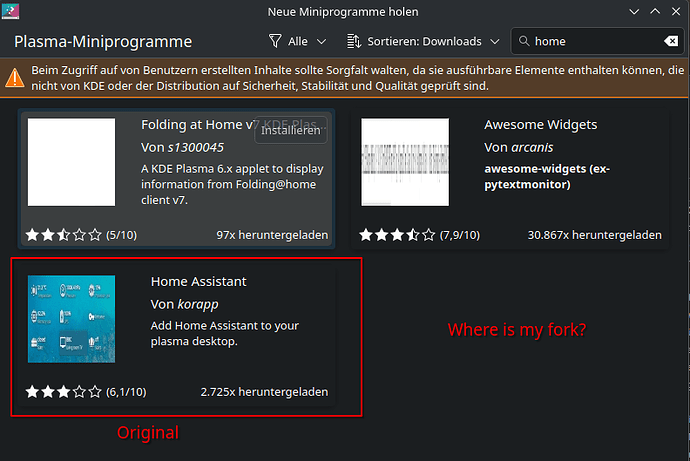
Task: Close the Neue Miniprogramme holen window
Action: pos(676,11)
